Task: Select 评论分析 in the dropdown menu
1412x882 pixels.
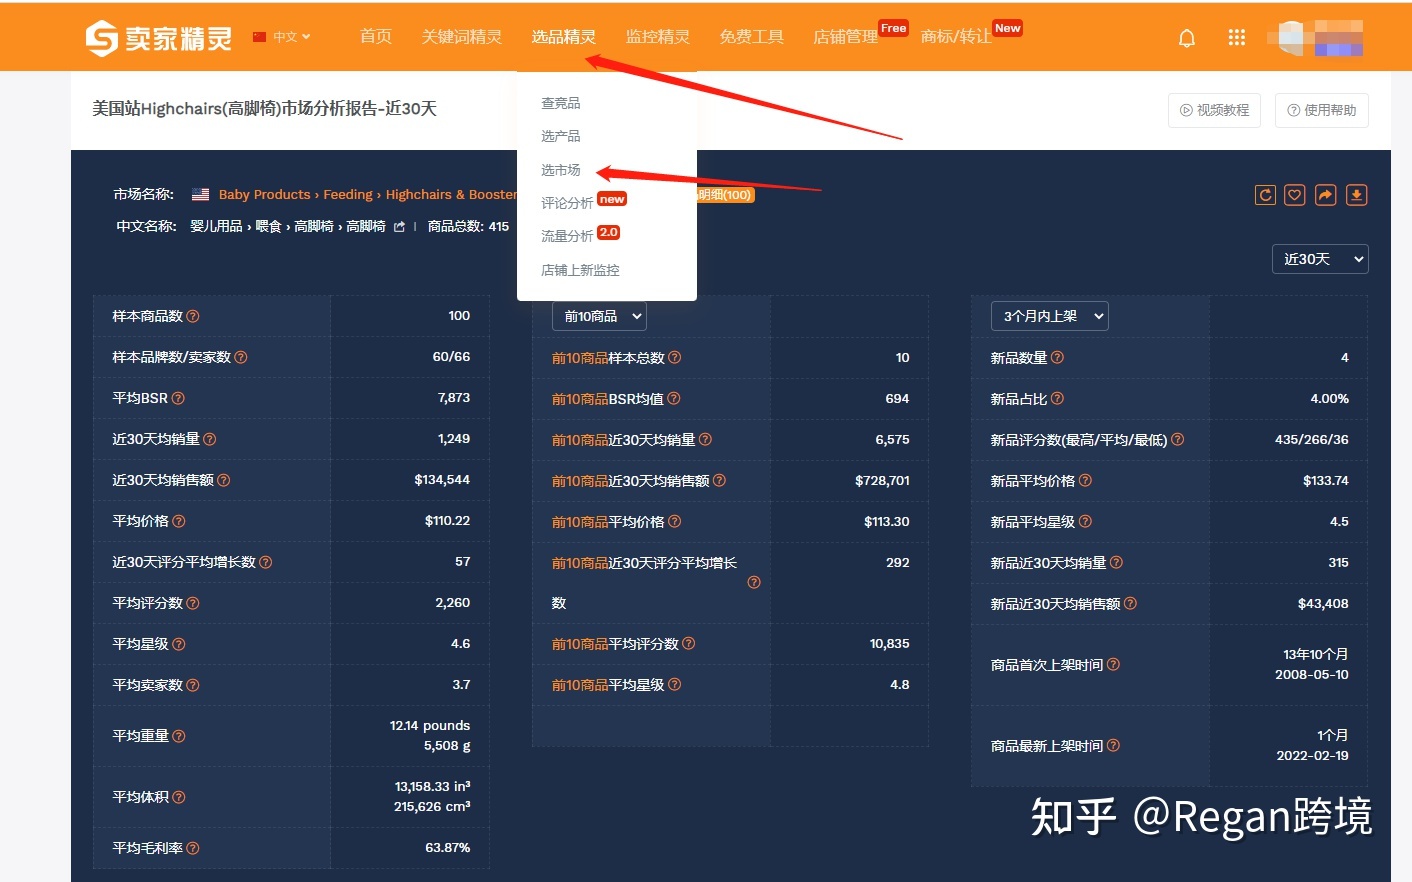Action: coord(567,203)
